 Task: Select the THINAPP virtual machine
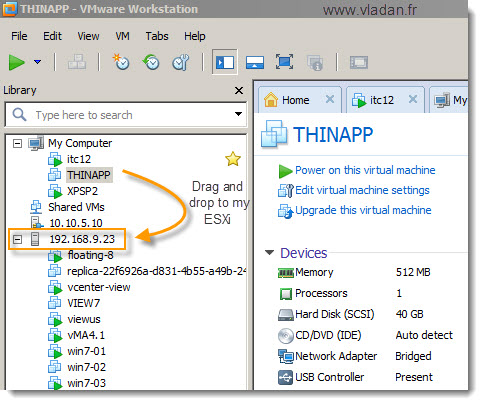point(89,175)
